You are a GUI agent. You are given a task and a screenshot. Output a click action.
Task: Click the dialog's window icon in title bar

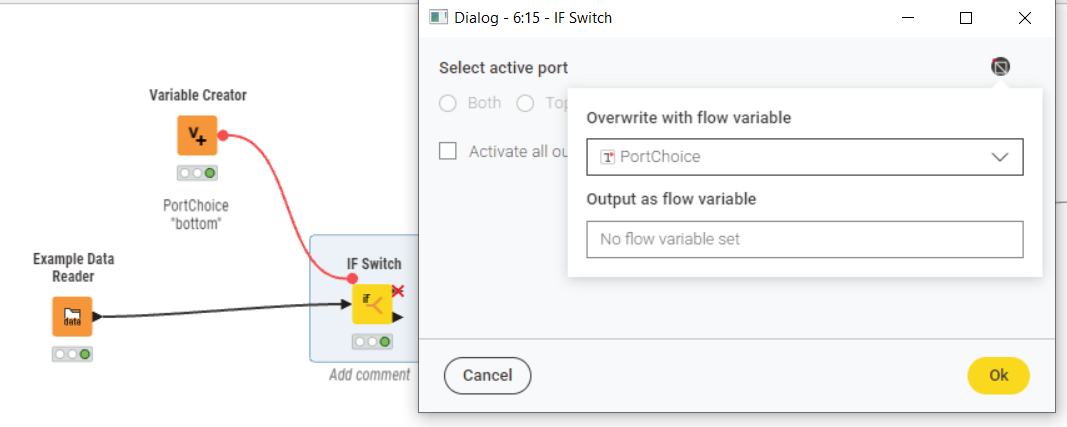pos(438,18)
